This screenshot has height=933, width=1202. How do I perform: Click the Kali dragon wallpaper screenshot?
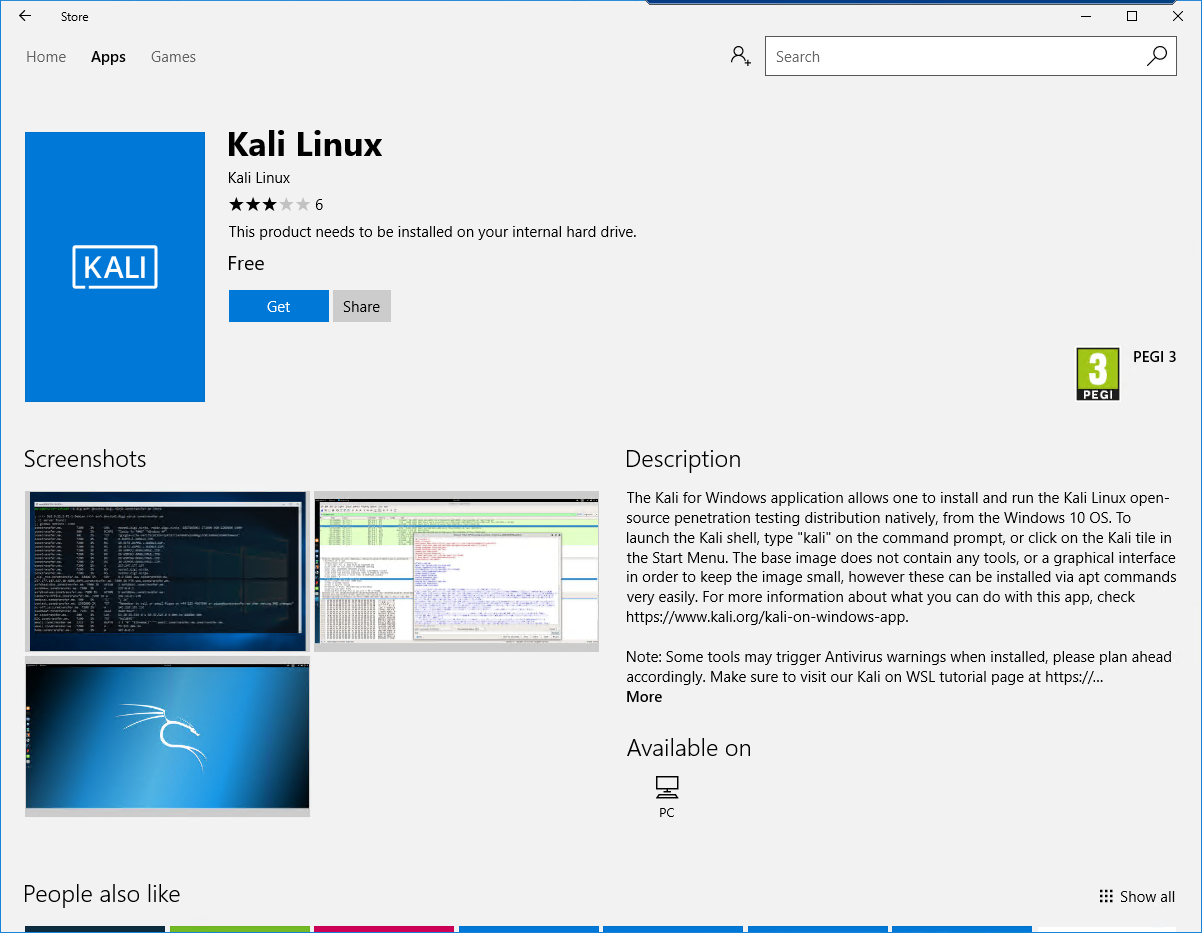pos(167,737)
